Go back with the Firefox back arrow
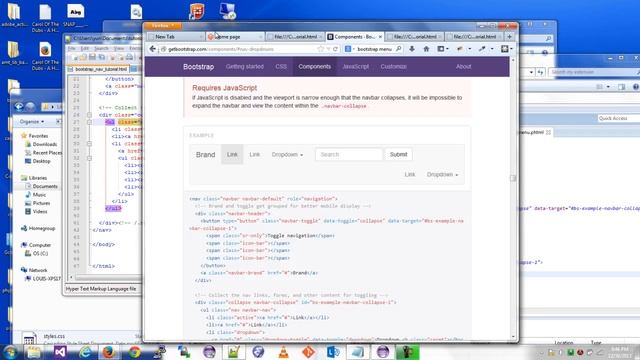The image size is (640, 360). (x=152, y=49)
